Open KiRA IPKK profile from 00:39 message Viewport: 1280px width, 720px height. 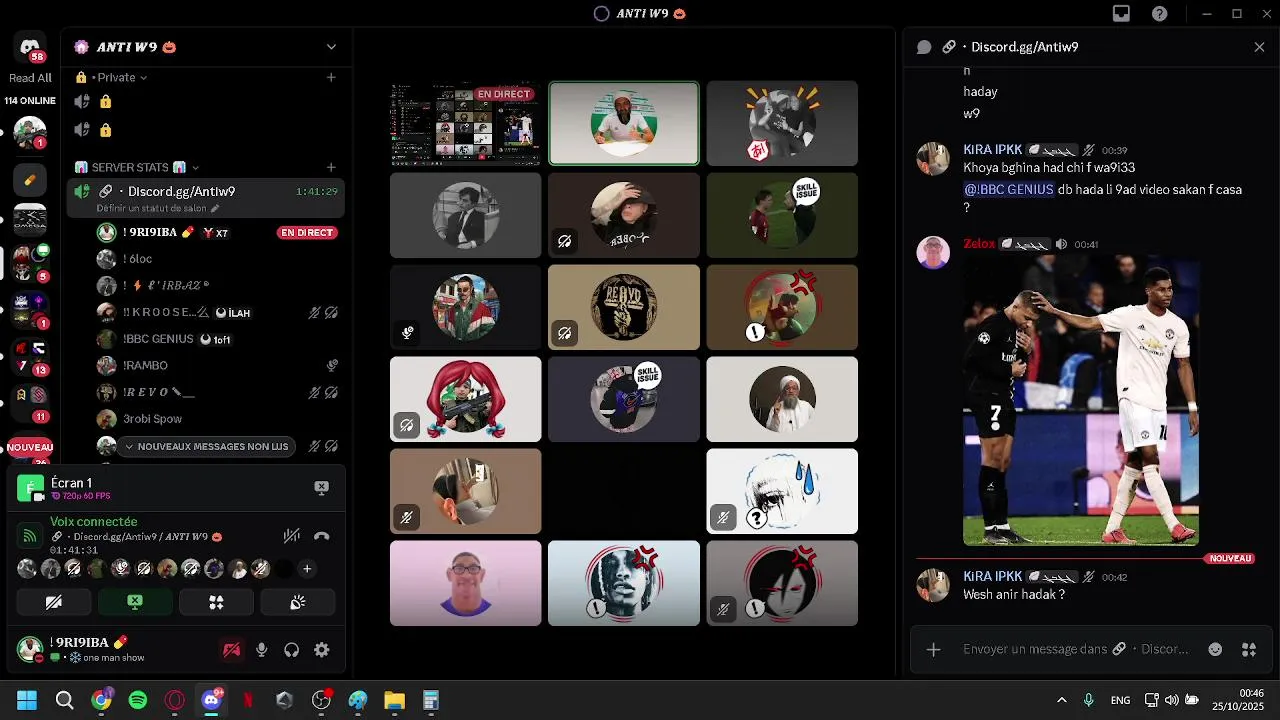[992, 149]
